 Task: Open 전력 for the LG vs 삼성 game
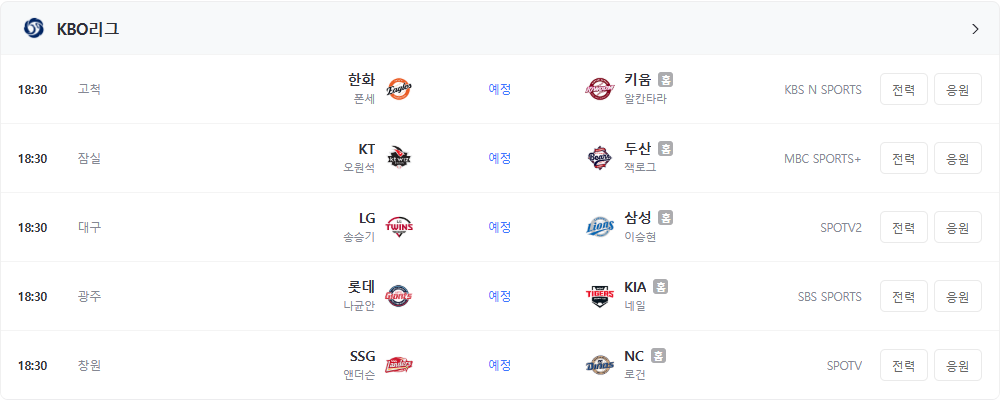pos(904,227)
